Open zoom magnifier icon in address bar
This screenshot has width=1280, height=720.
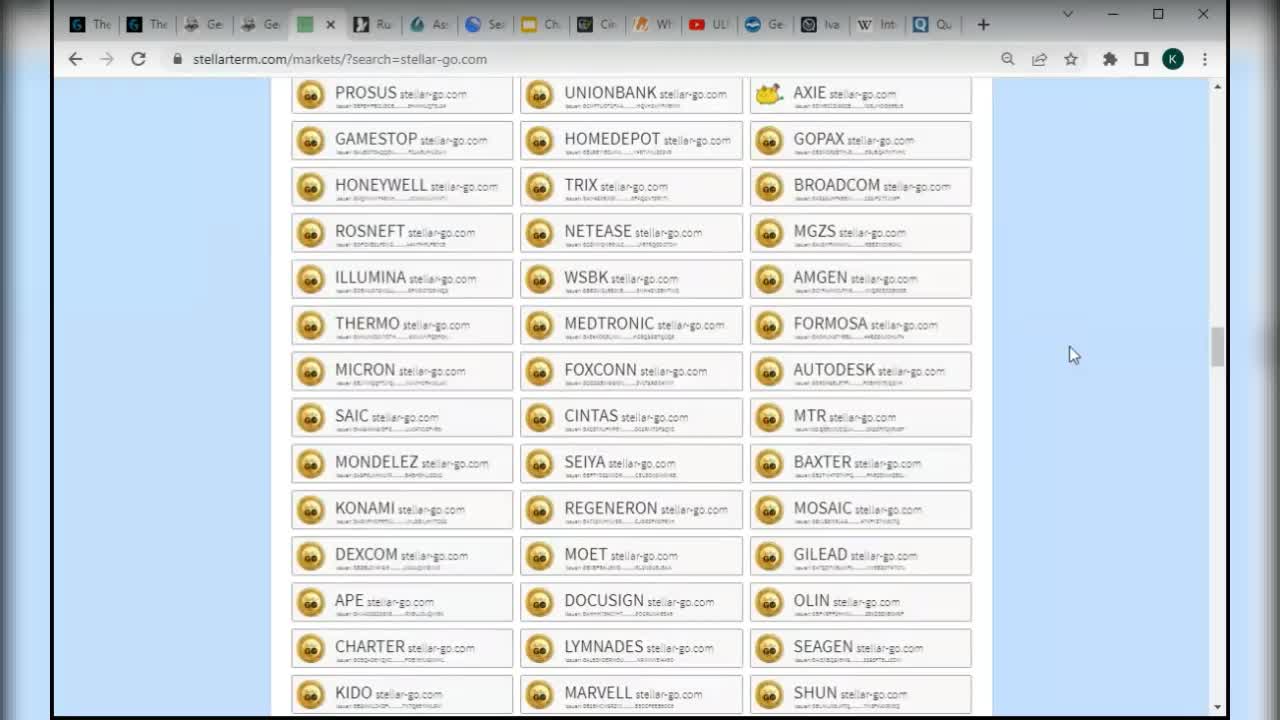1008,59
